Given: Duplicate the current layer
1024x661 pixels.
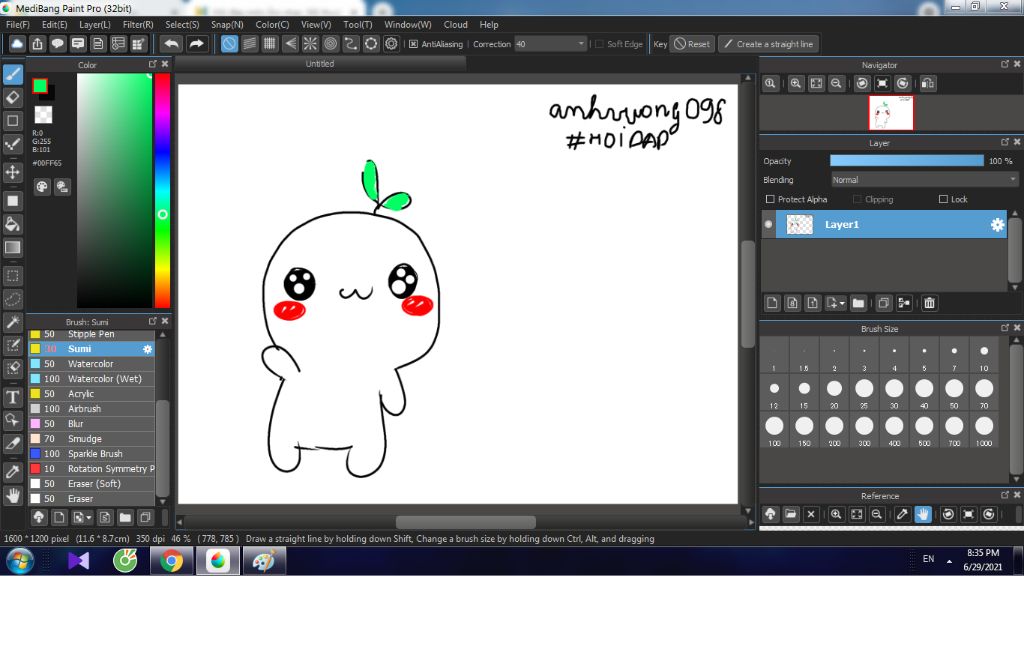Looking at the screenshot, I should (884, 303).
